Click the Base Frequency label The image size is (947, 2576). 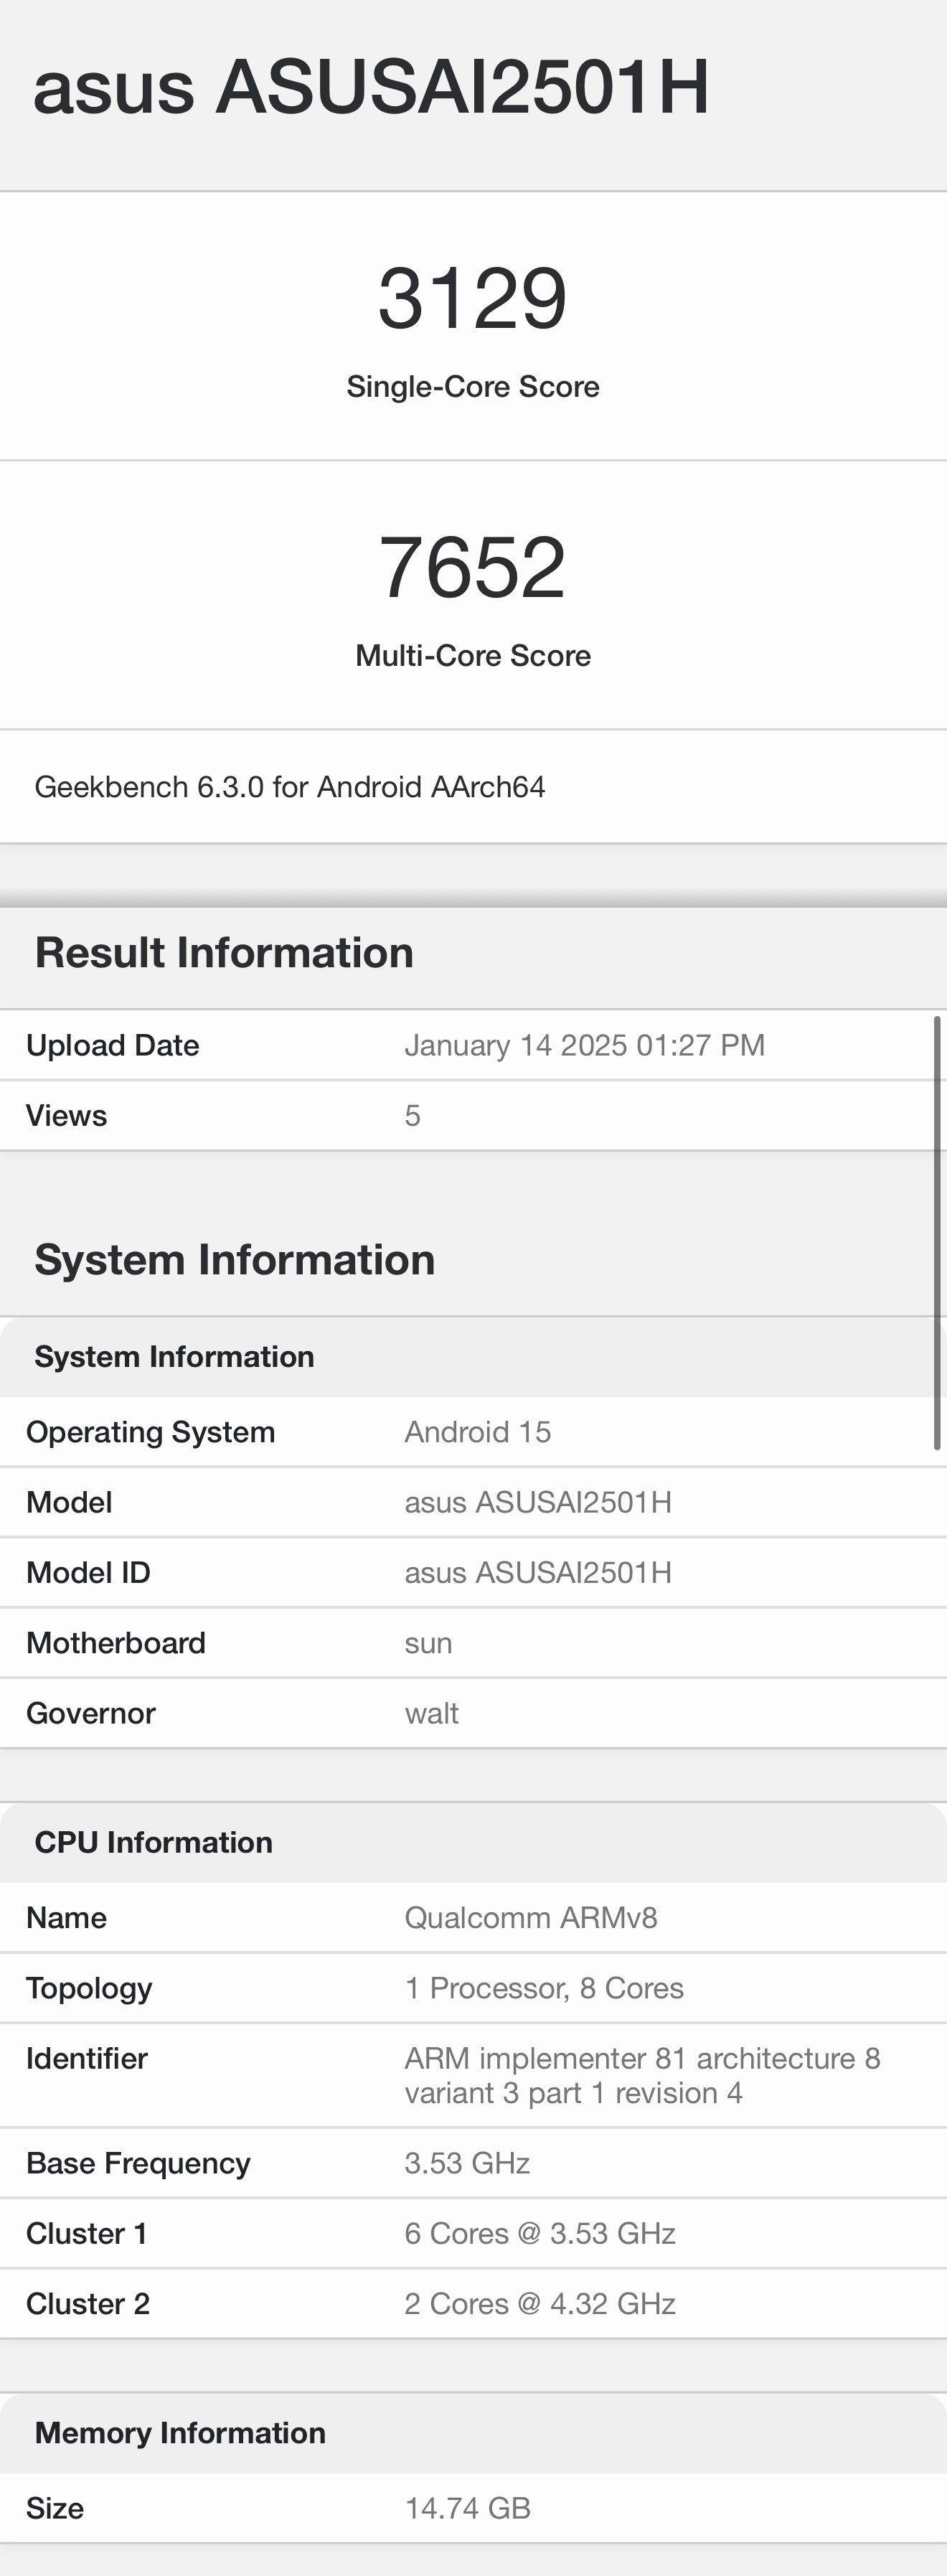[x=138, y=2163]
